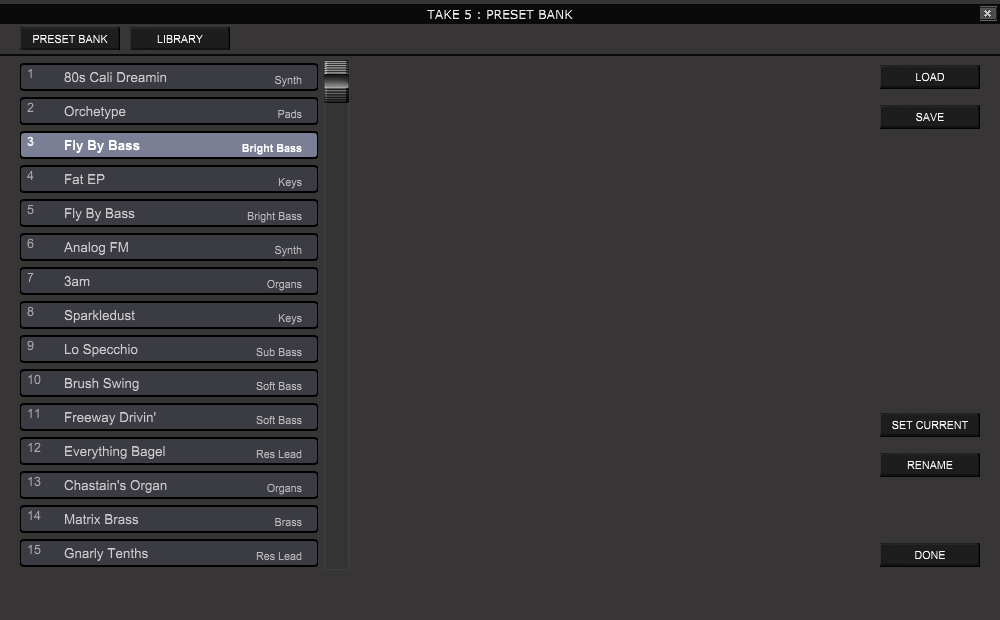Viewport: 1000px width, 620px height.
Task: Select Everything Bagel res lead preset
Action: [168, 452]
